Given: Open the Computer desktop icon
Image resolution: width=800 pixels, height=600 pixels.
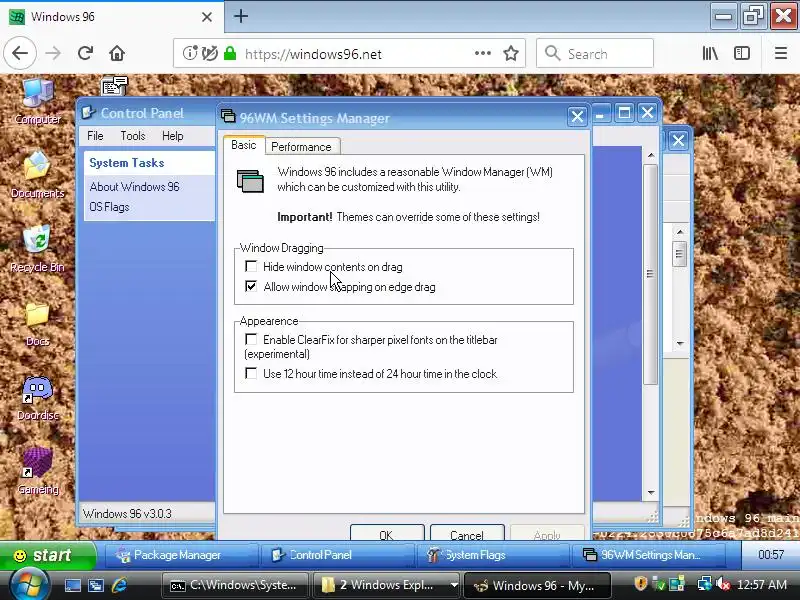Looking at the screenshot, I should pos(37,101).
